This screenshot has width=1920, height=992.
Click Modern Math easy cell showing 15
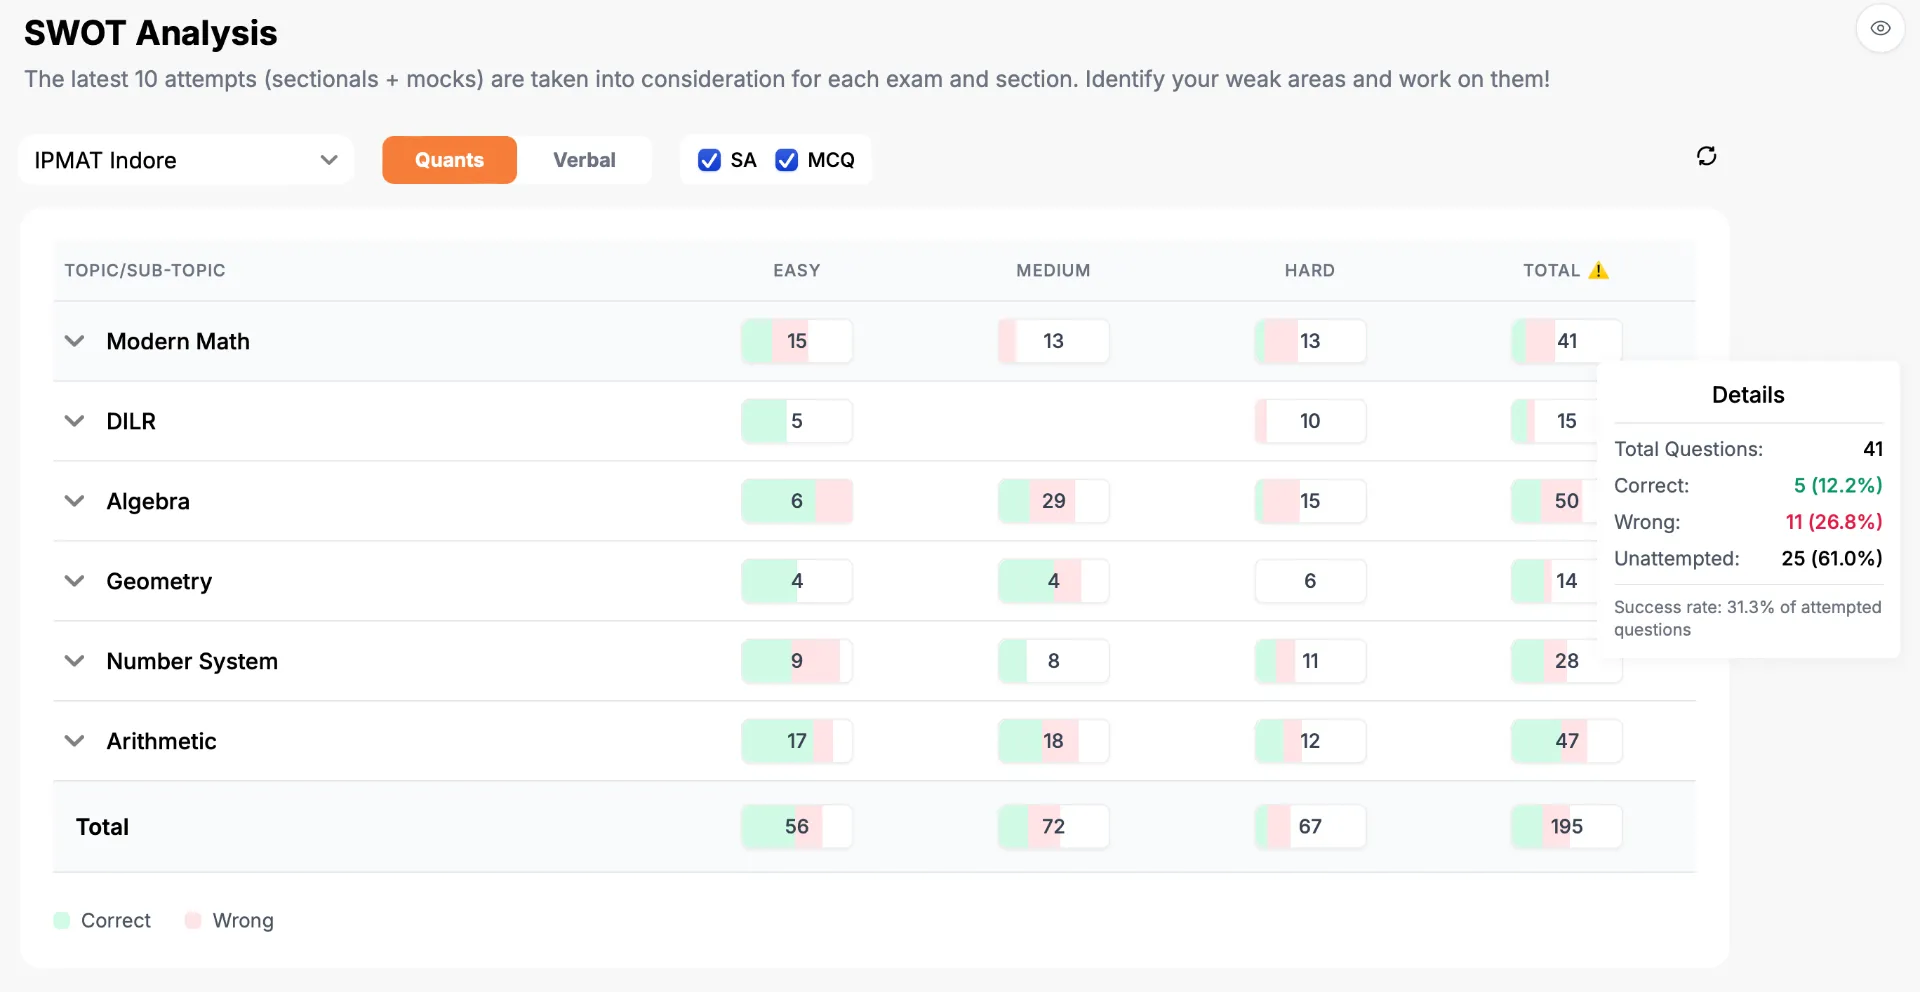pyautogui.click(x=797, y=341)
